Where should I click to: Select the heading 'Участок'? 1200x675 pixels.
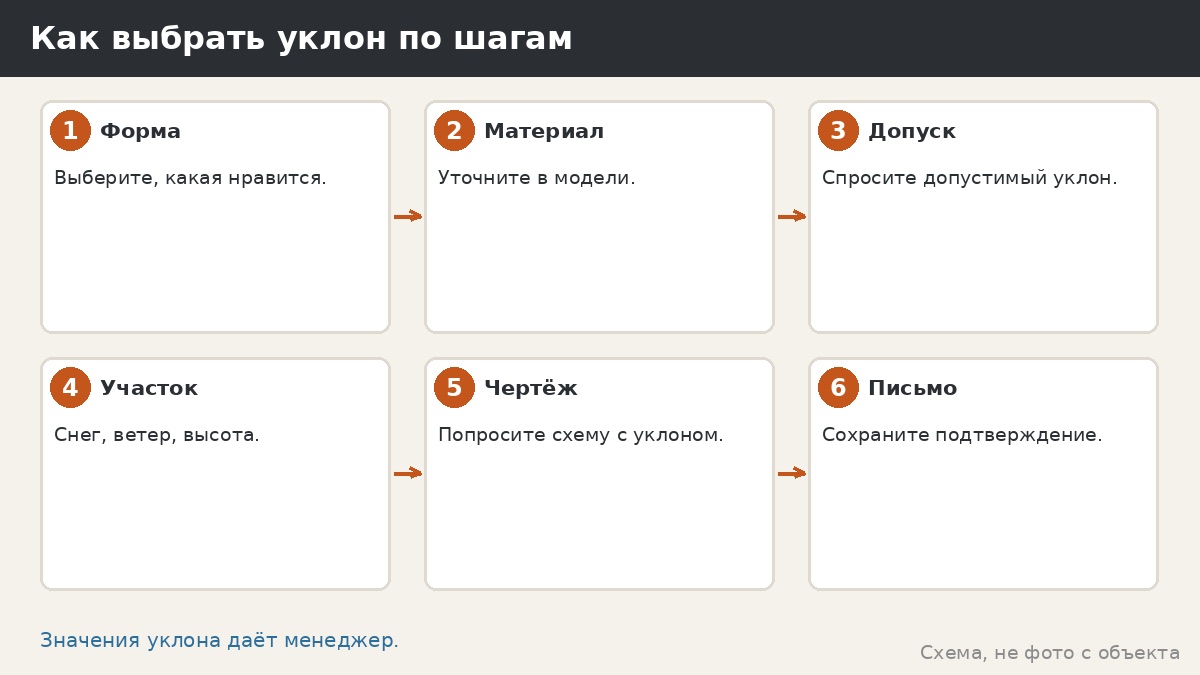(x=149, y=388)
